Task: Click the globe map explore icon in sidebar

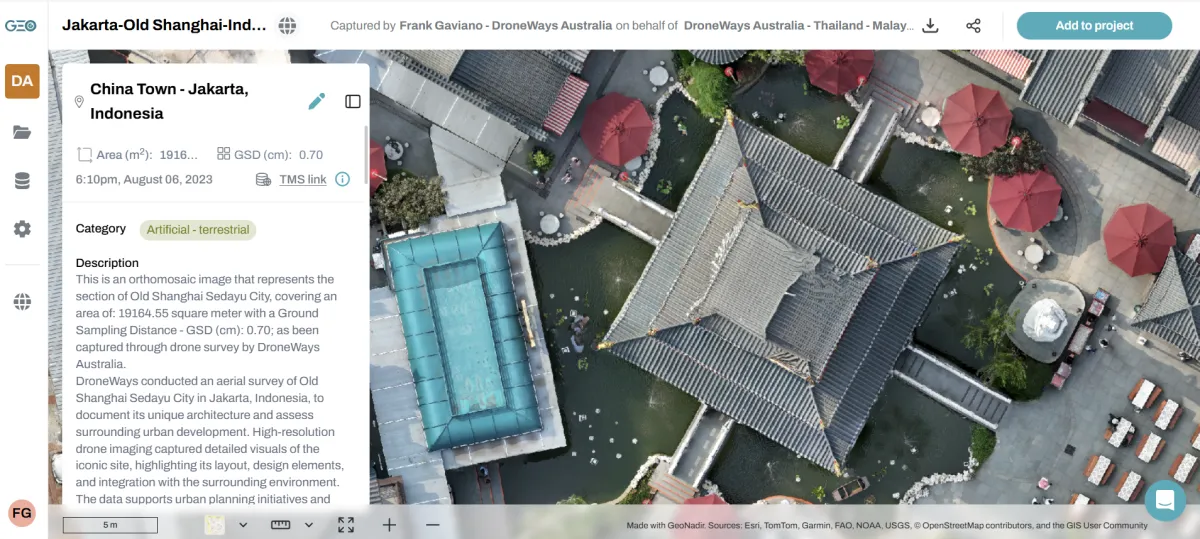Action: (x=22, y=302)
